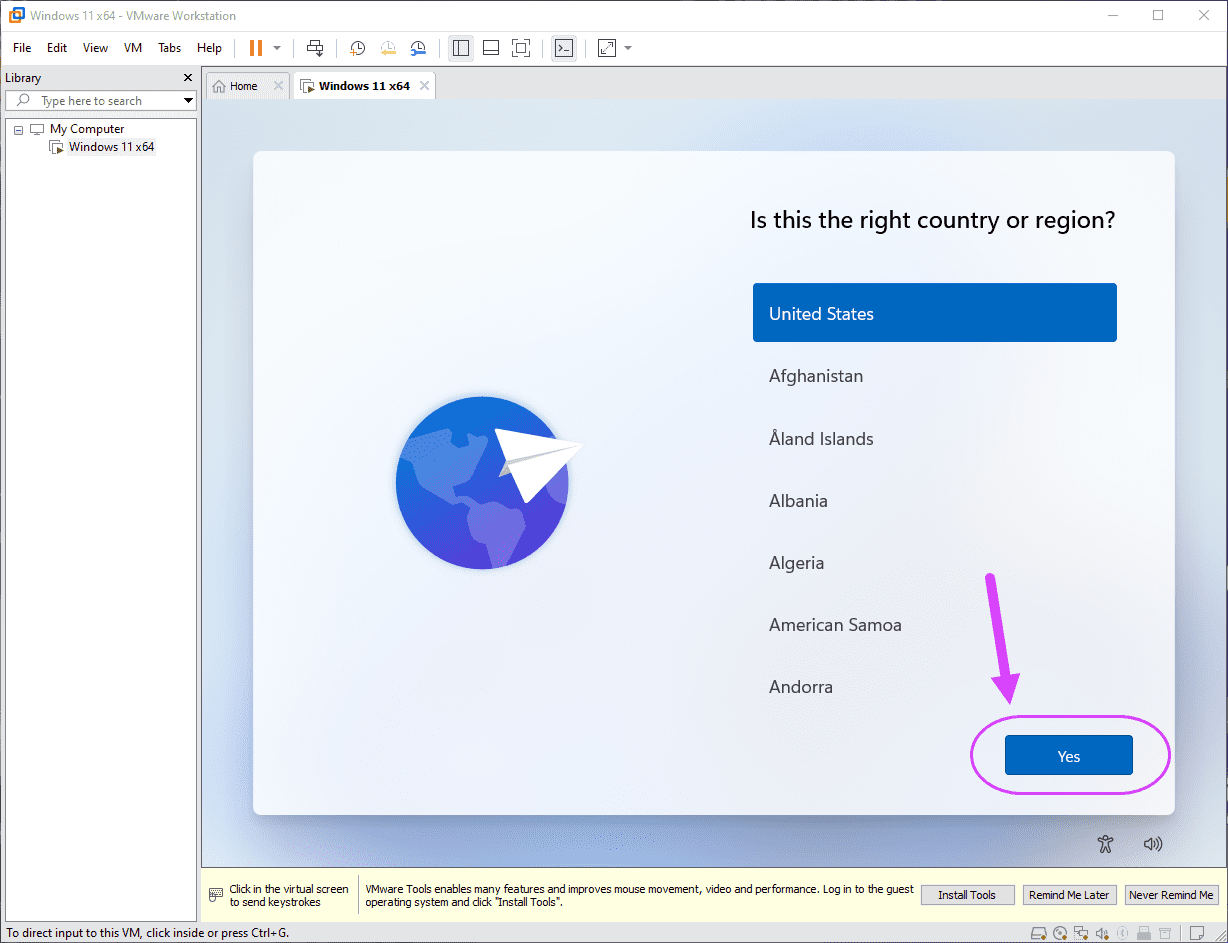The image size is (1228, 943).
Task: Open the message log note icon
Action: pyautogui.click(x=1197, y=933)
